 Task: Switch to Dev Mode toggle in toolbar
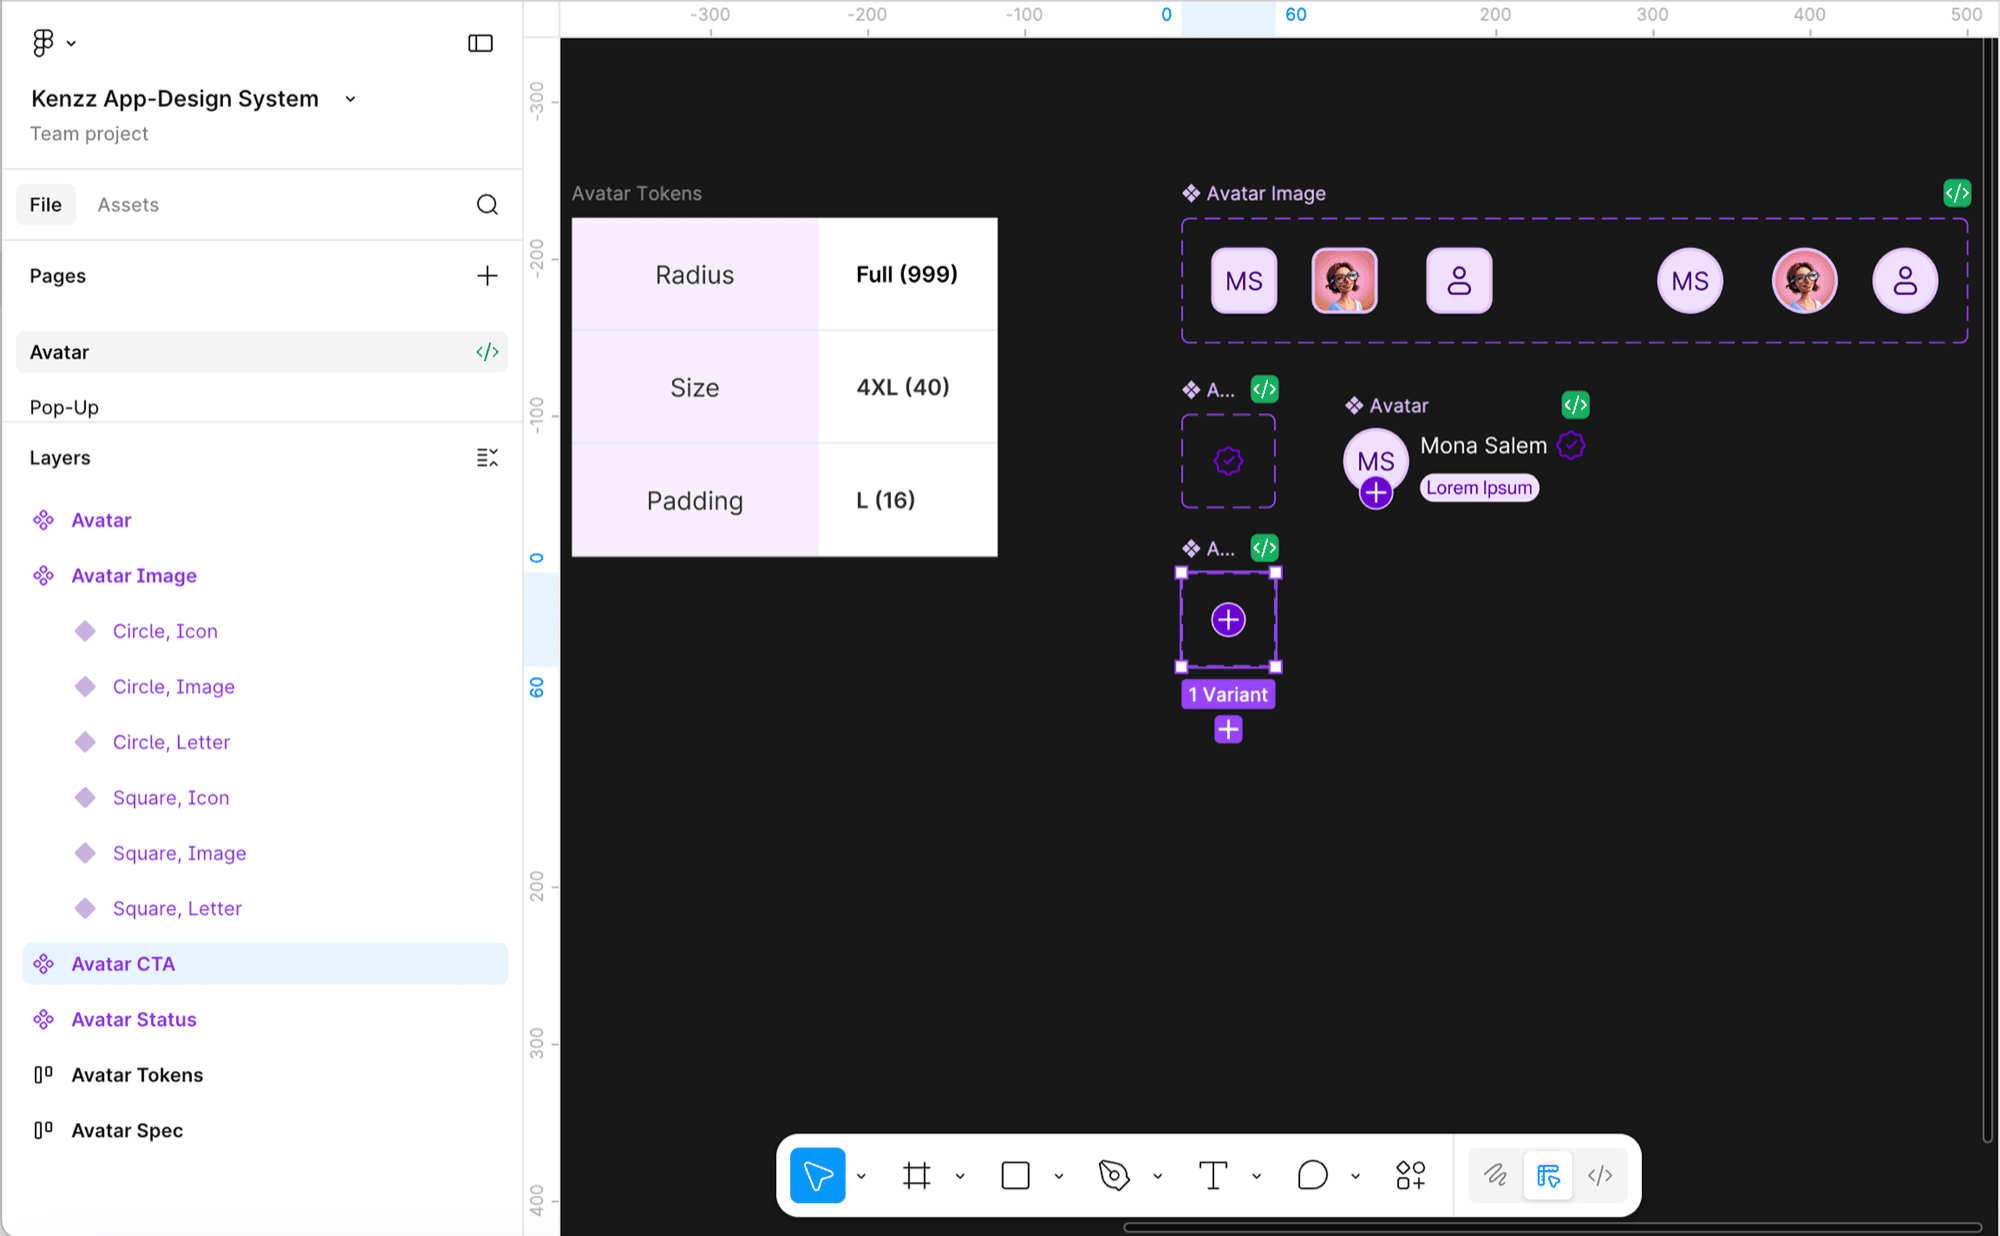(x=1600, y=1176)
